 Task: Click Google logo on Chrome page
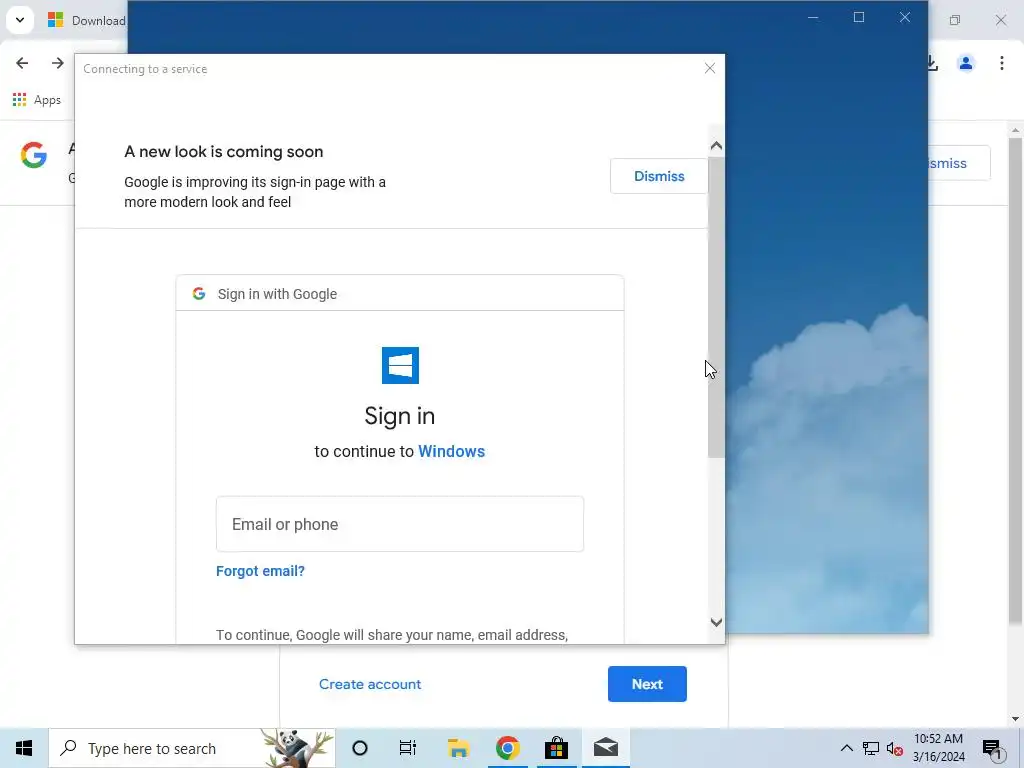[x=33, y=155]
